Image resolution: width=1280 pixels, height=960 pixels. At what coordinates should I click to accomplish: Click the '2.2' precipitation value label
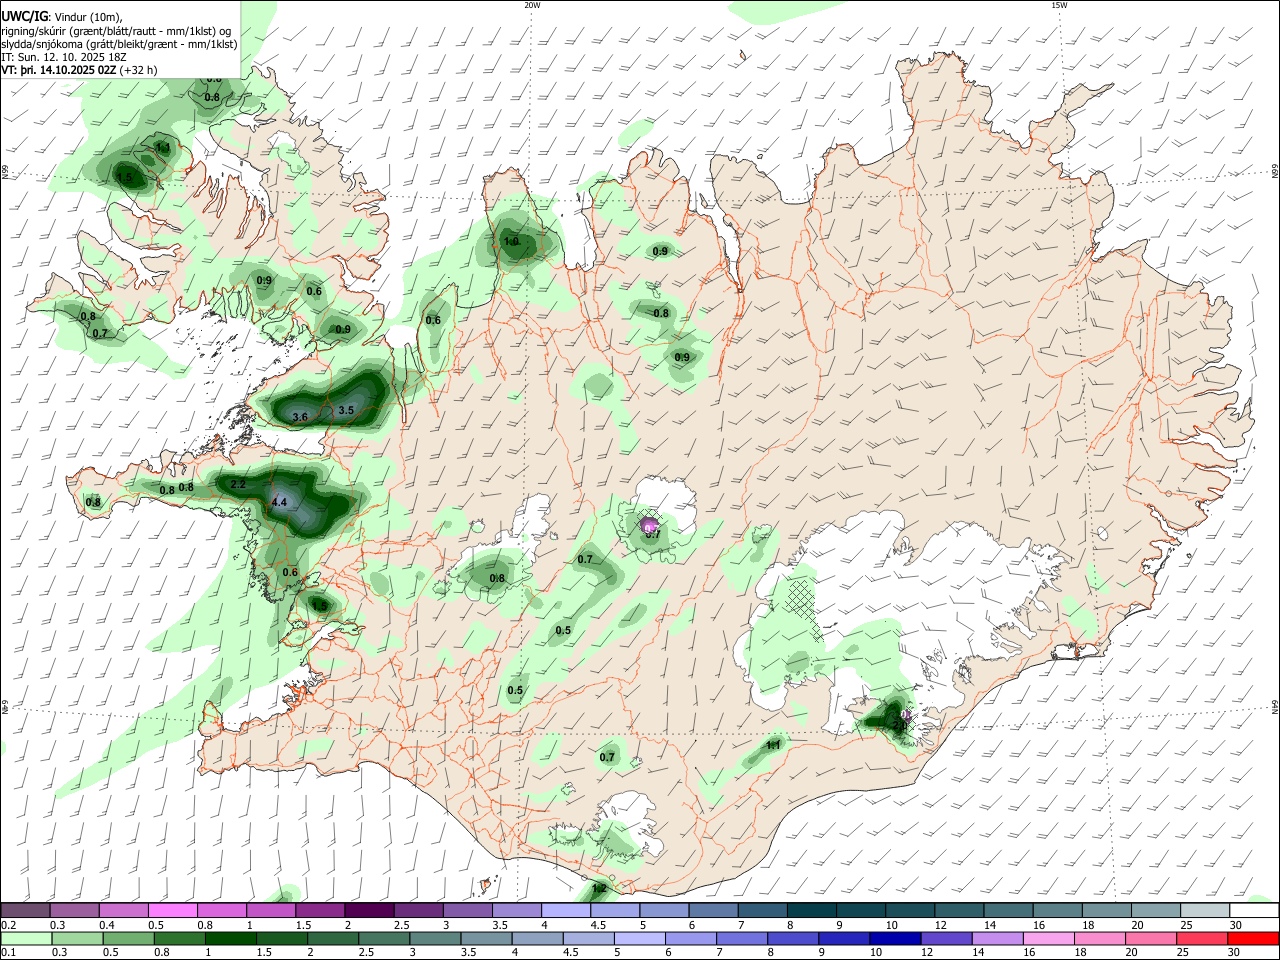click(x=238, y=484)
